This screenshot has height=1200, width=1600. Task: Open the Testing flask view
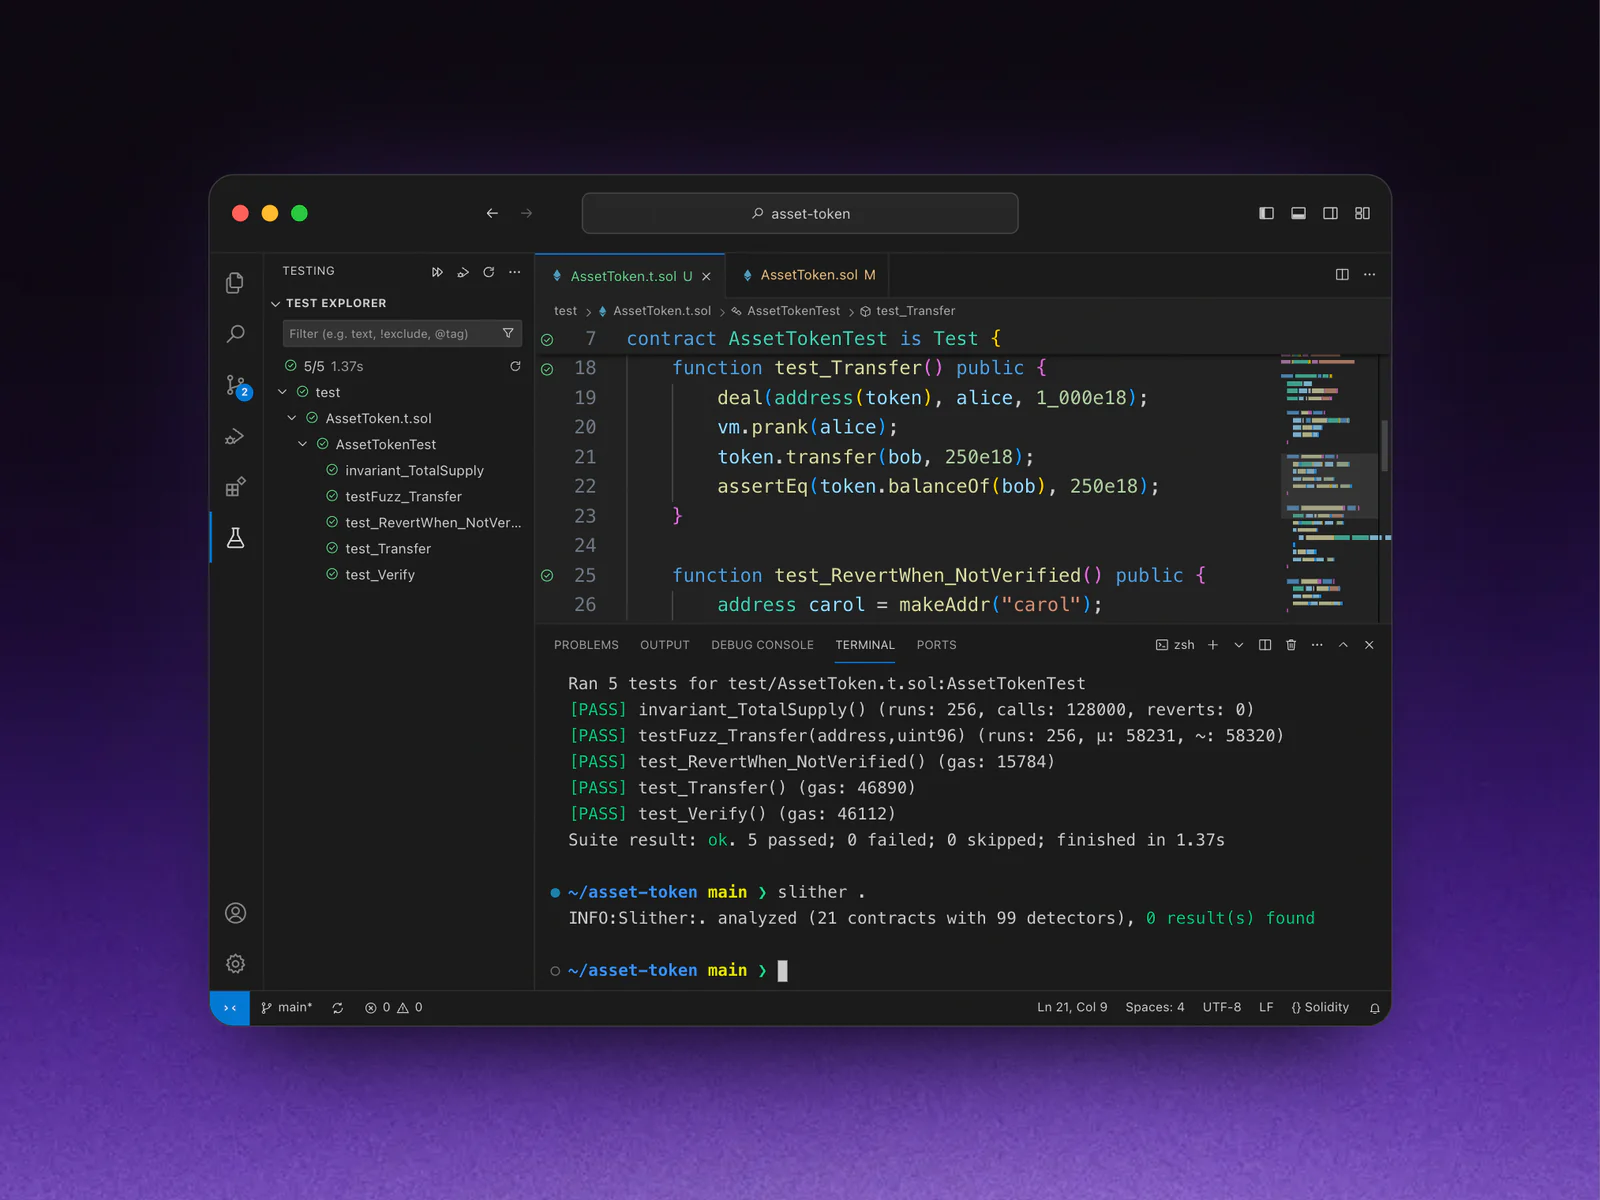(x=235, y=538)
